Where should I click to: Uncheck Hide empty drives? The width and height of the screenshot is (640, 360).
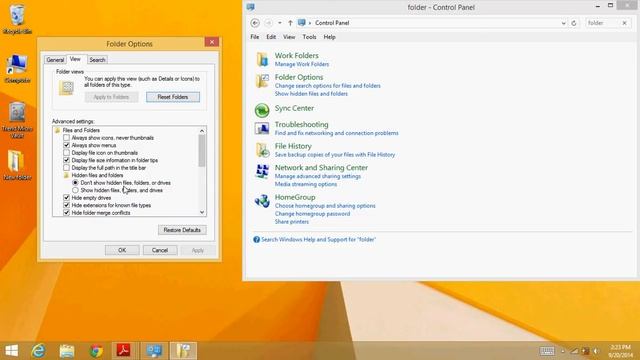pyautogui.click(x=67, y=198)
